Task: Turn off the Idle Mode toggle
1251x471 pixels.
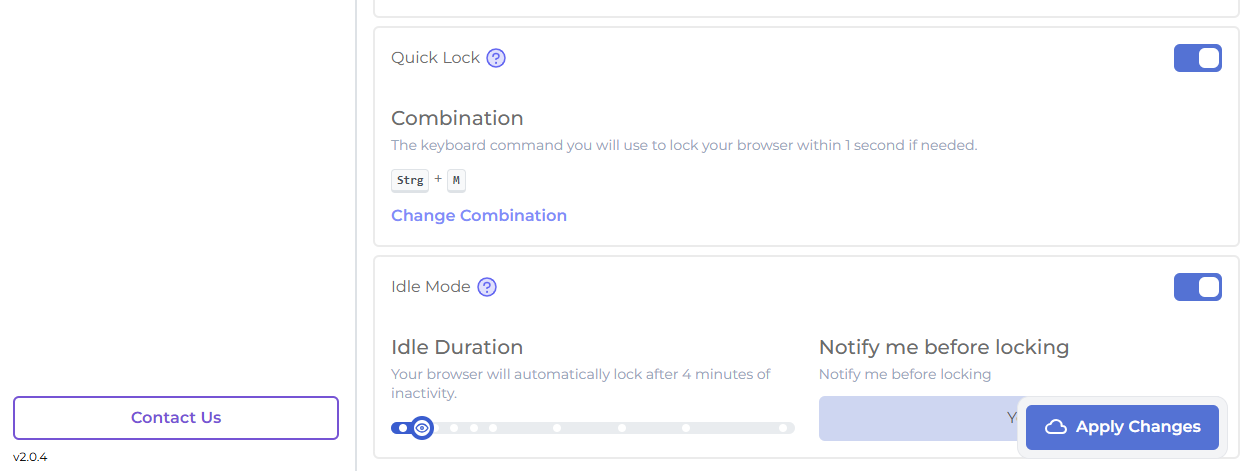Action: click(x=1197, y=287)
